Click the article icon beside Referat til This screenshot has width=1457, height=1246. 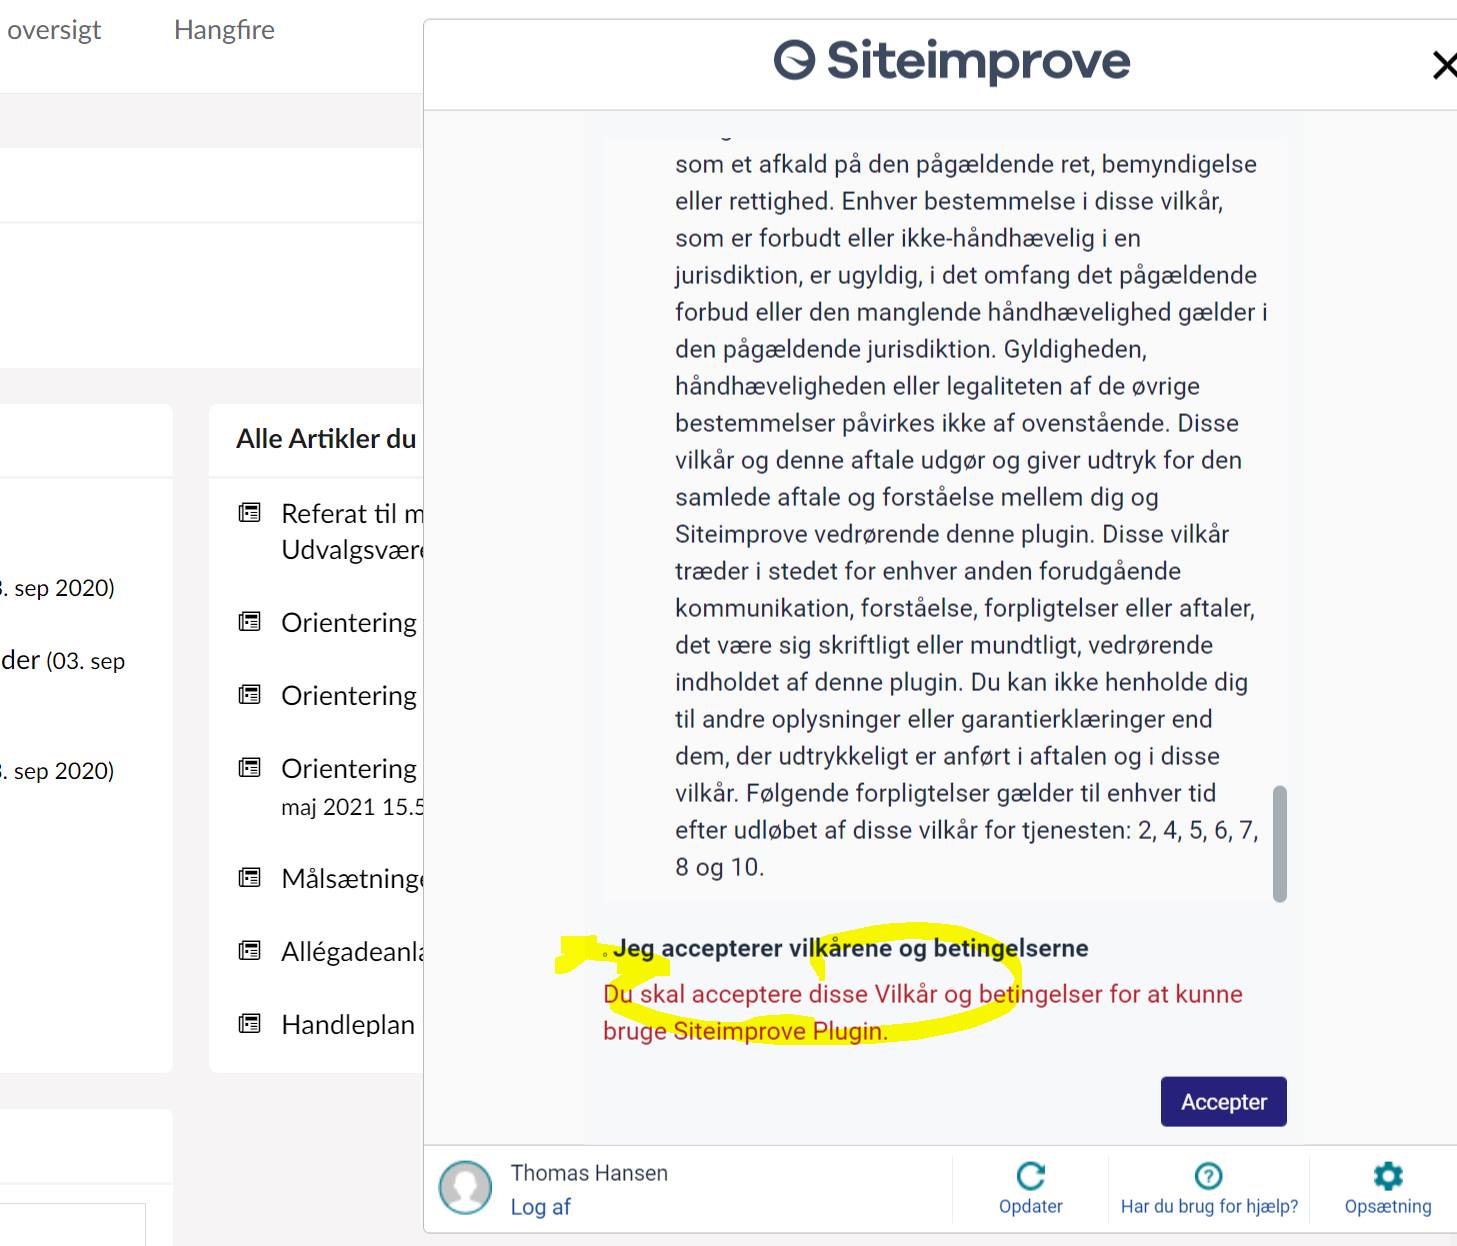249,513
